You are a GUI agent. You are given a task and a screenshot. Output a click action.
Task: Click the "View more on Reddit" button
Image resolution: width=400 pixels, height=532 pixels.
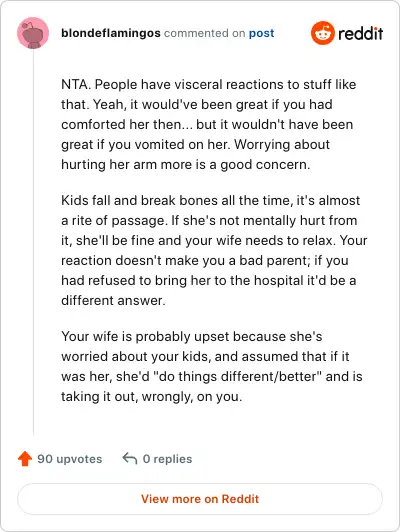click(x=200, y=499)
